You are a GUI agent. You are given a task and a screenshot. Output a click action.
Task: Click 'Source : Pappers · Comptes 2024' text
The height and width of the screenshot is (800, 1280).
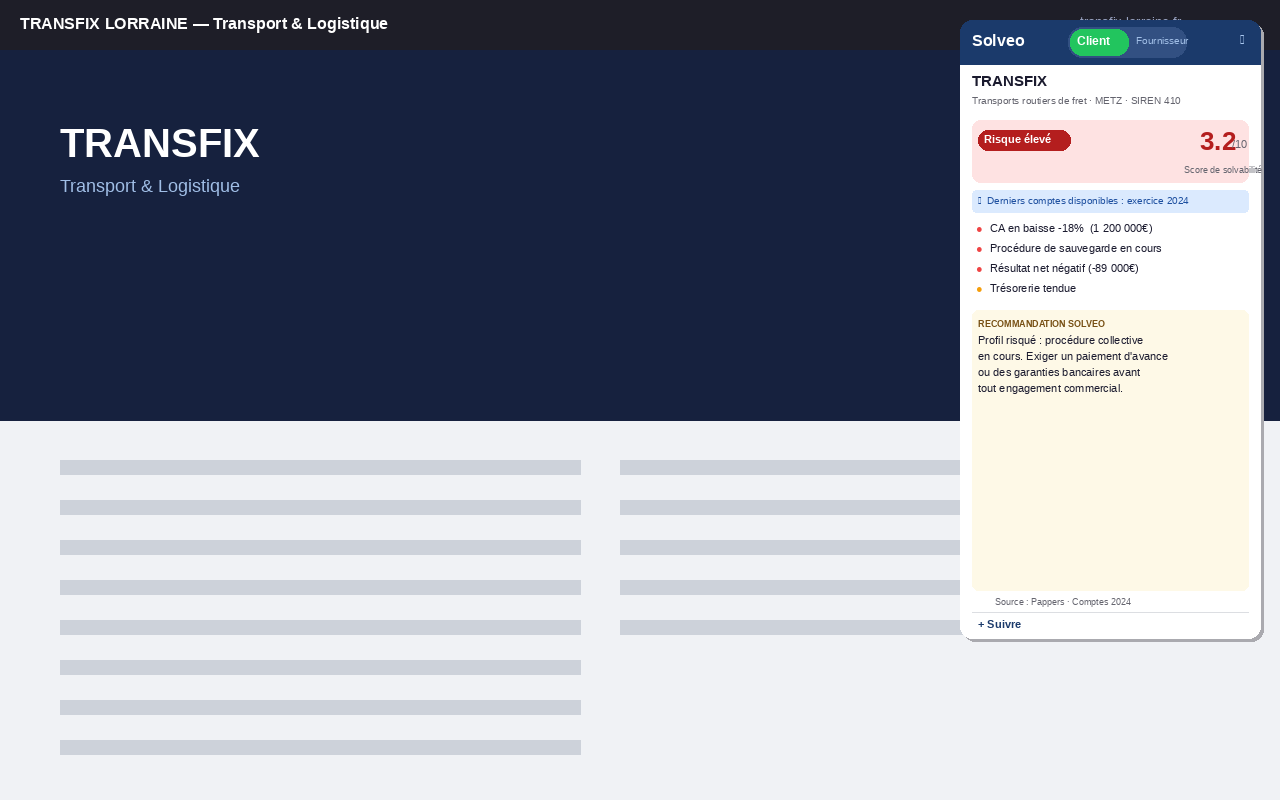pyautogui.click(x=1063, y=602)
